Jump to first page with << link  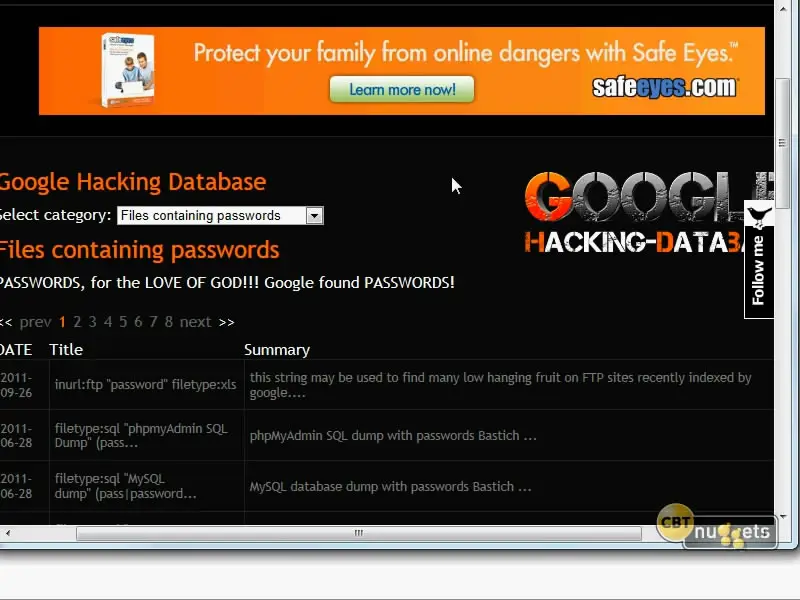click(6, 322)
